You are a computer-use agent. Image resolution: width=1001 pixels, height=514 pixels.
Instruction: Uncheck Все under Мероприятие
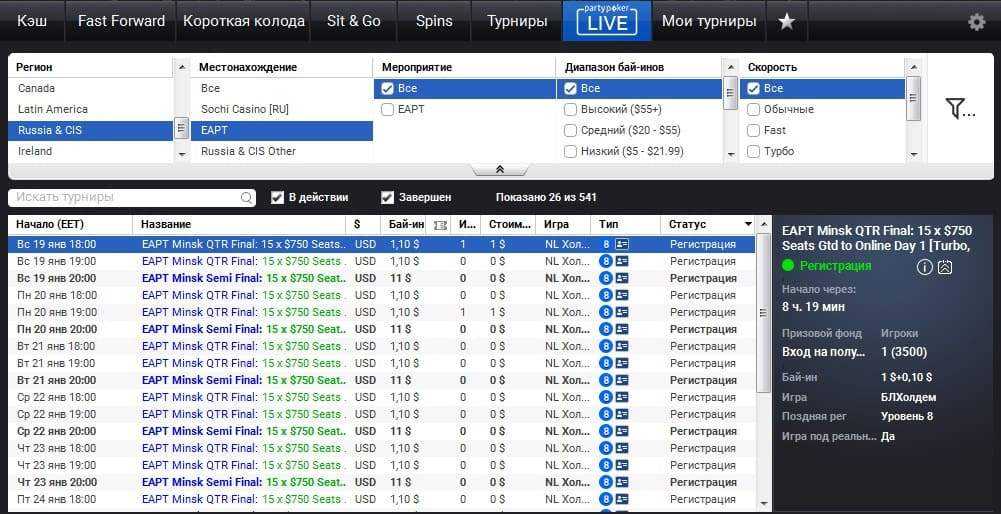click(x=388, y=89)
